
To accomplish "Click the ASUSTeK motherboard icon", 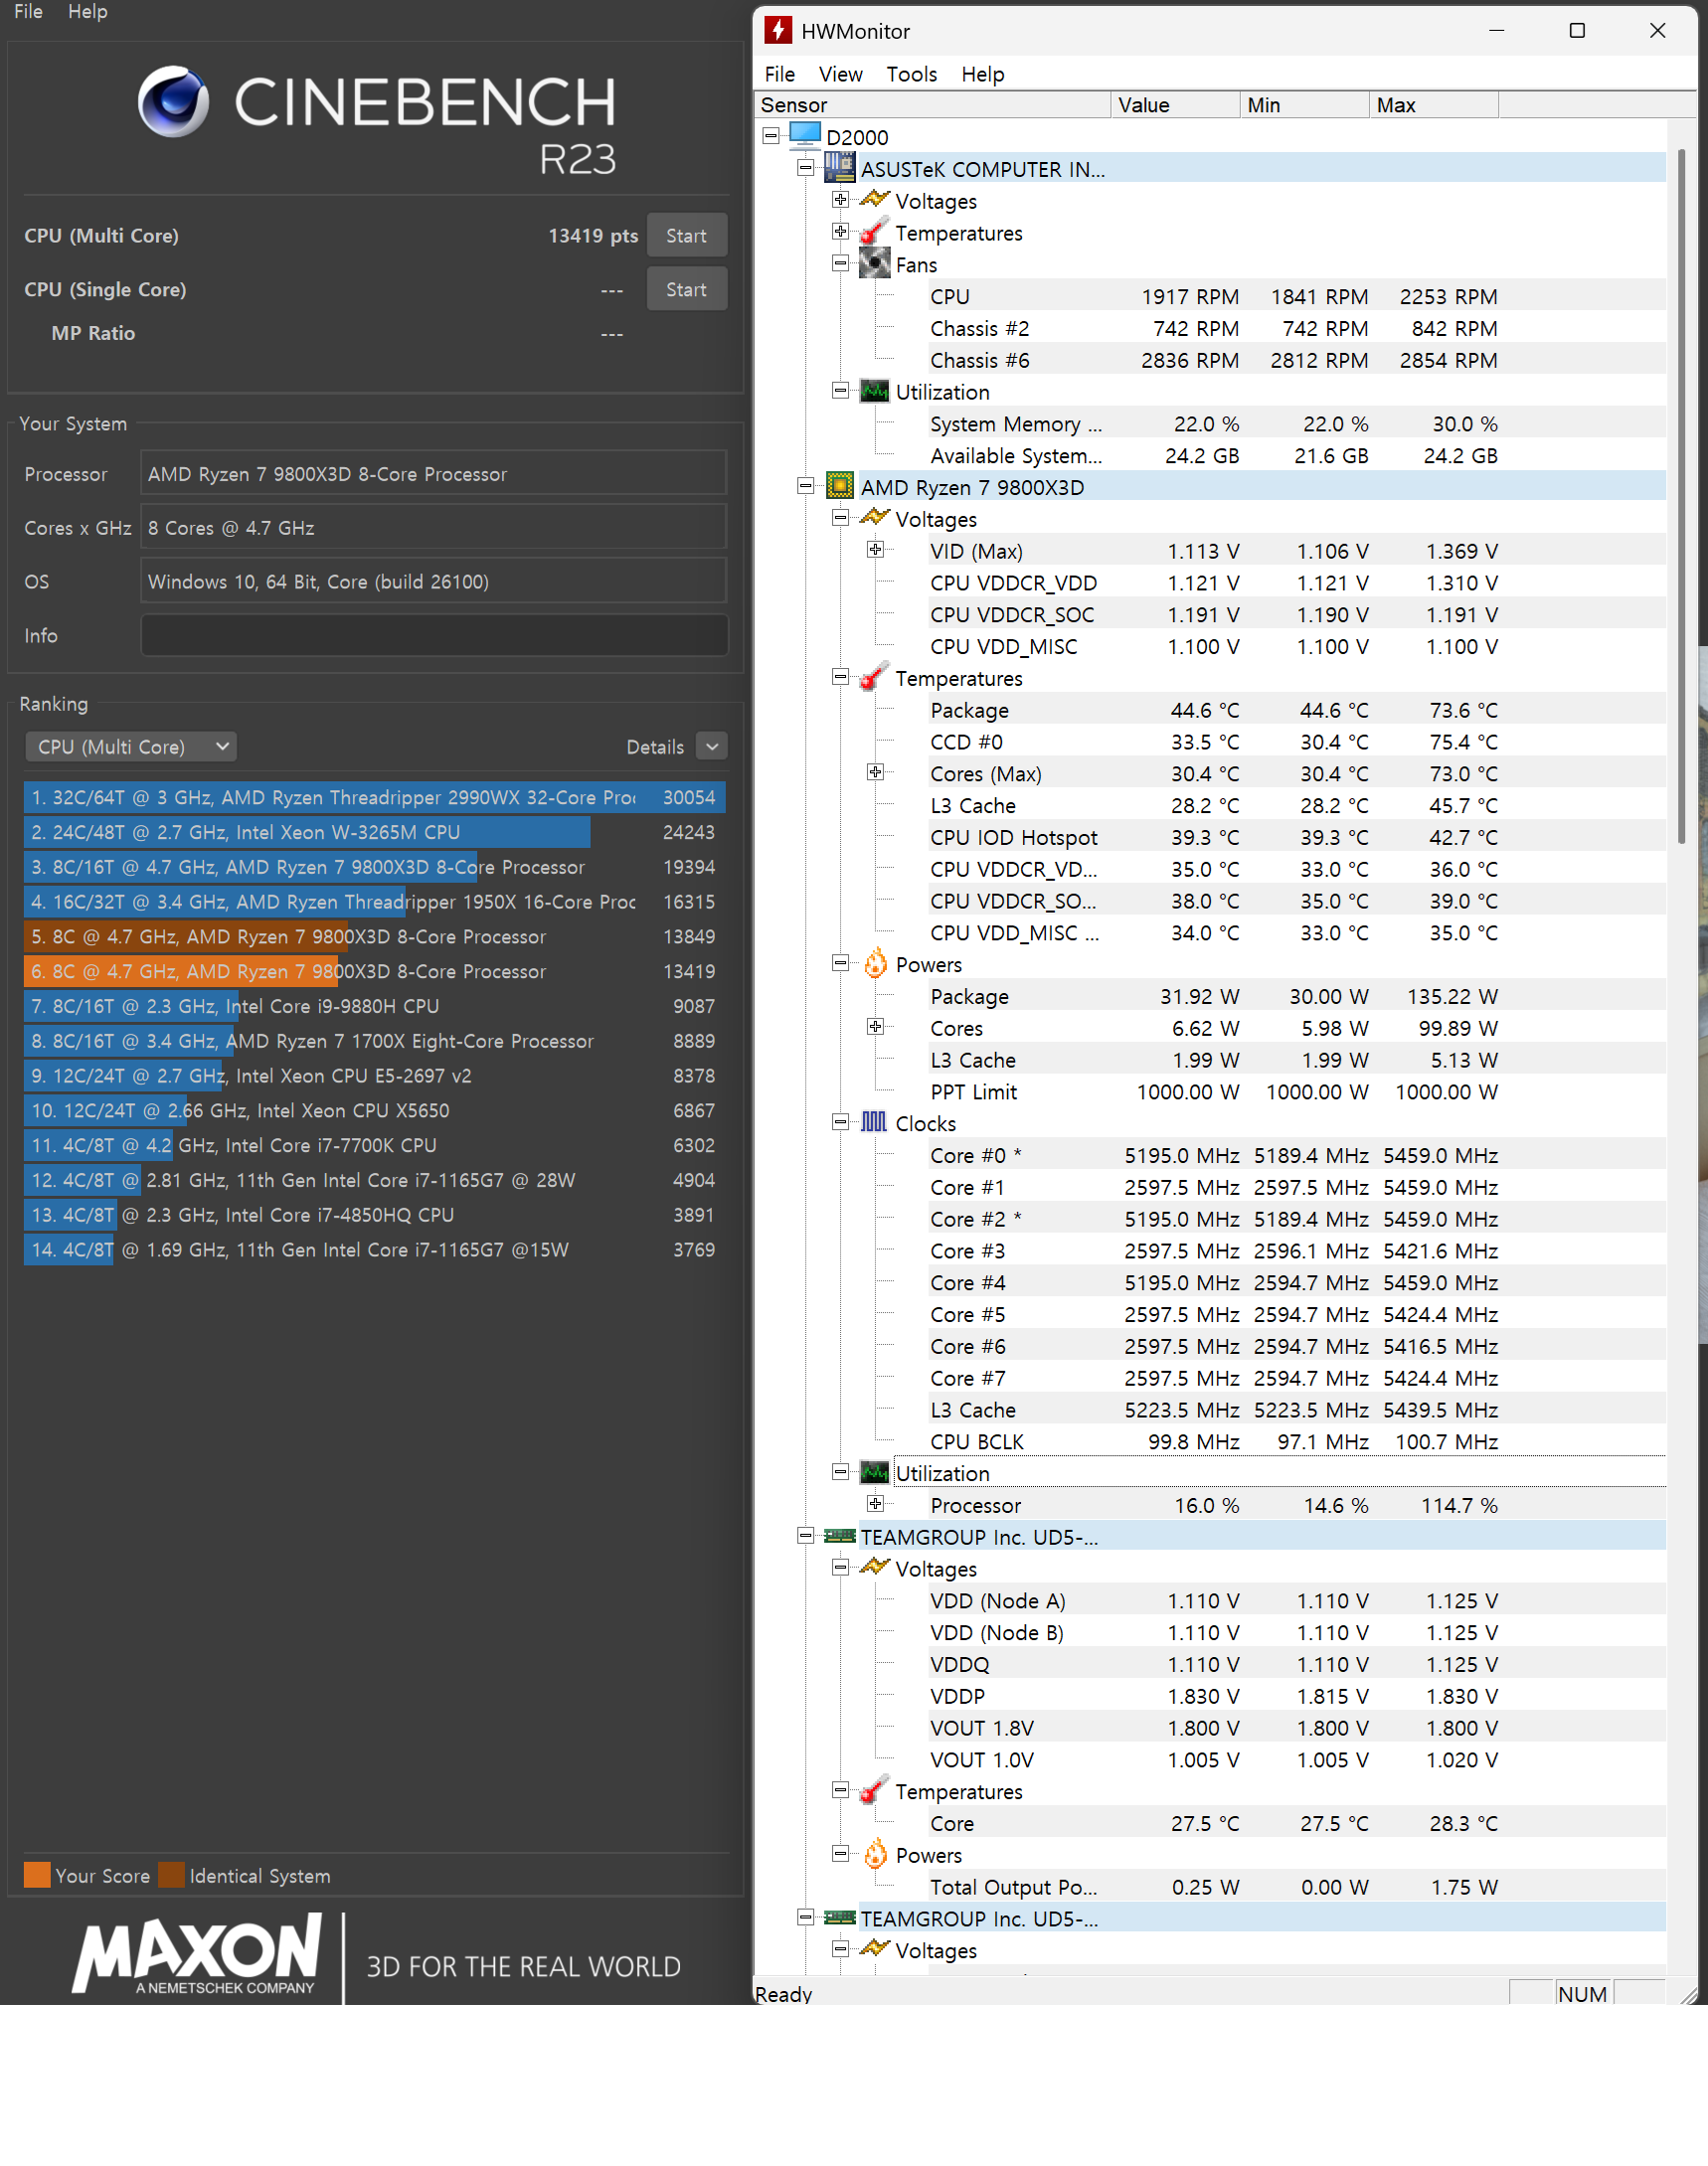I will (x=840, y=169).
